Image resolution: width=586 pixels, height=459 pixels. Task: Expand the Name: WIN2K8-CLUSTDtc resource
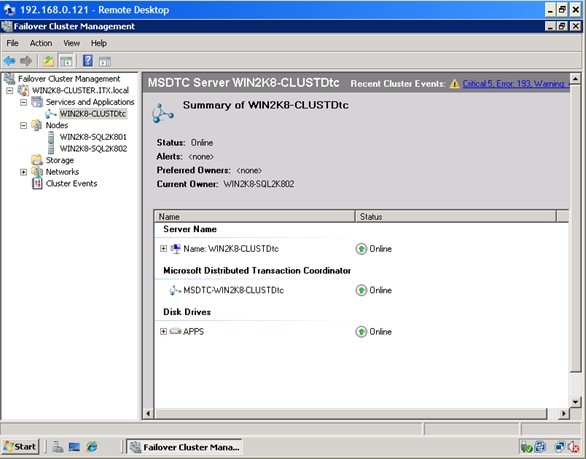[163, 249]
